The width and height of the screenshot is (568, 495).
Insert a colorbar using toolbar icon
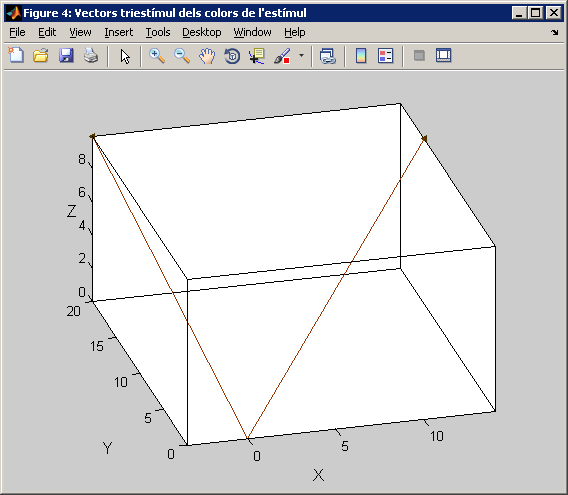point(361,56)
